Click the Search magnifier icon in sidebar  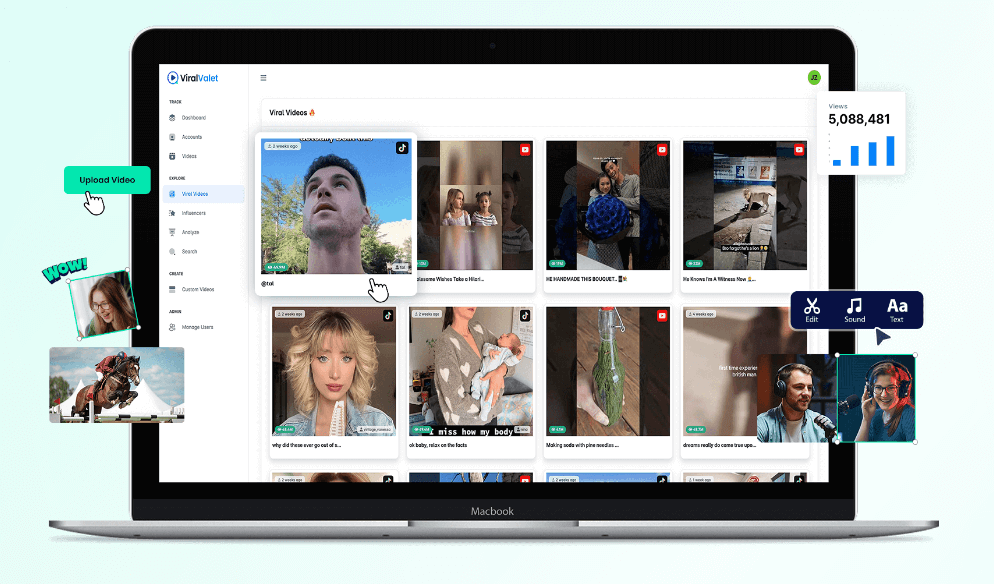point(172,252)
